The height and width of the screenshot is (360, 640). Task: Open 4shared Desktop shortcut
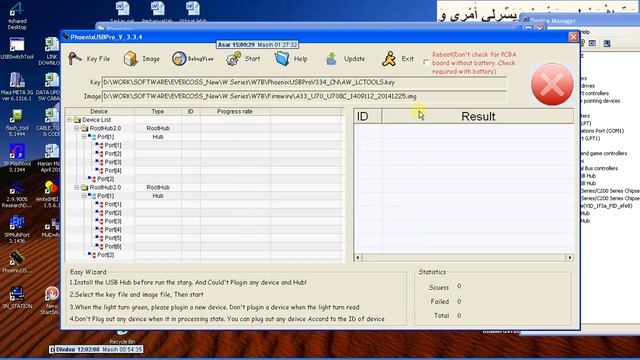click(17, 16)
